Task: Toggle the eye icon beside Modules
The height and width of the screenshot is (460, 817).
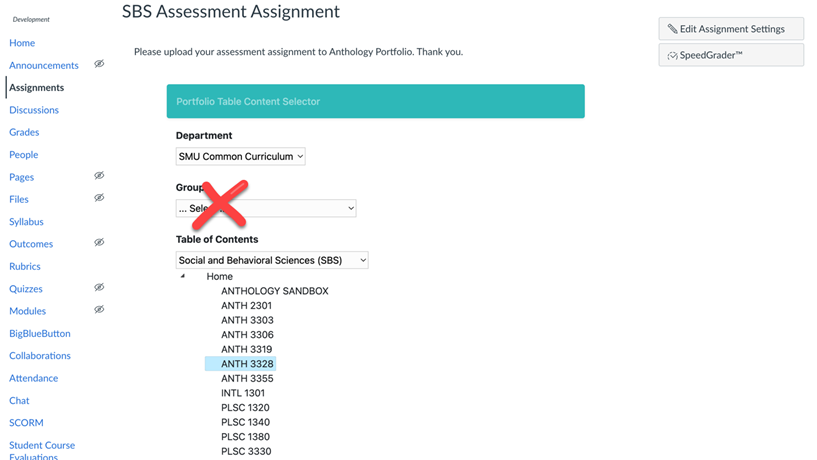Action: [99, 310]
